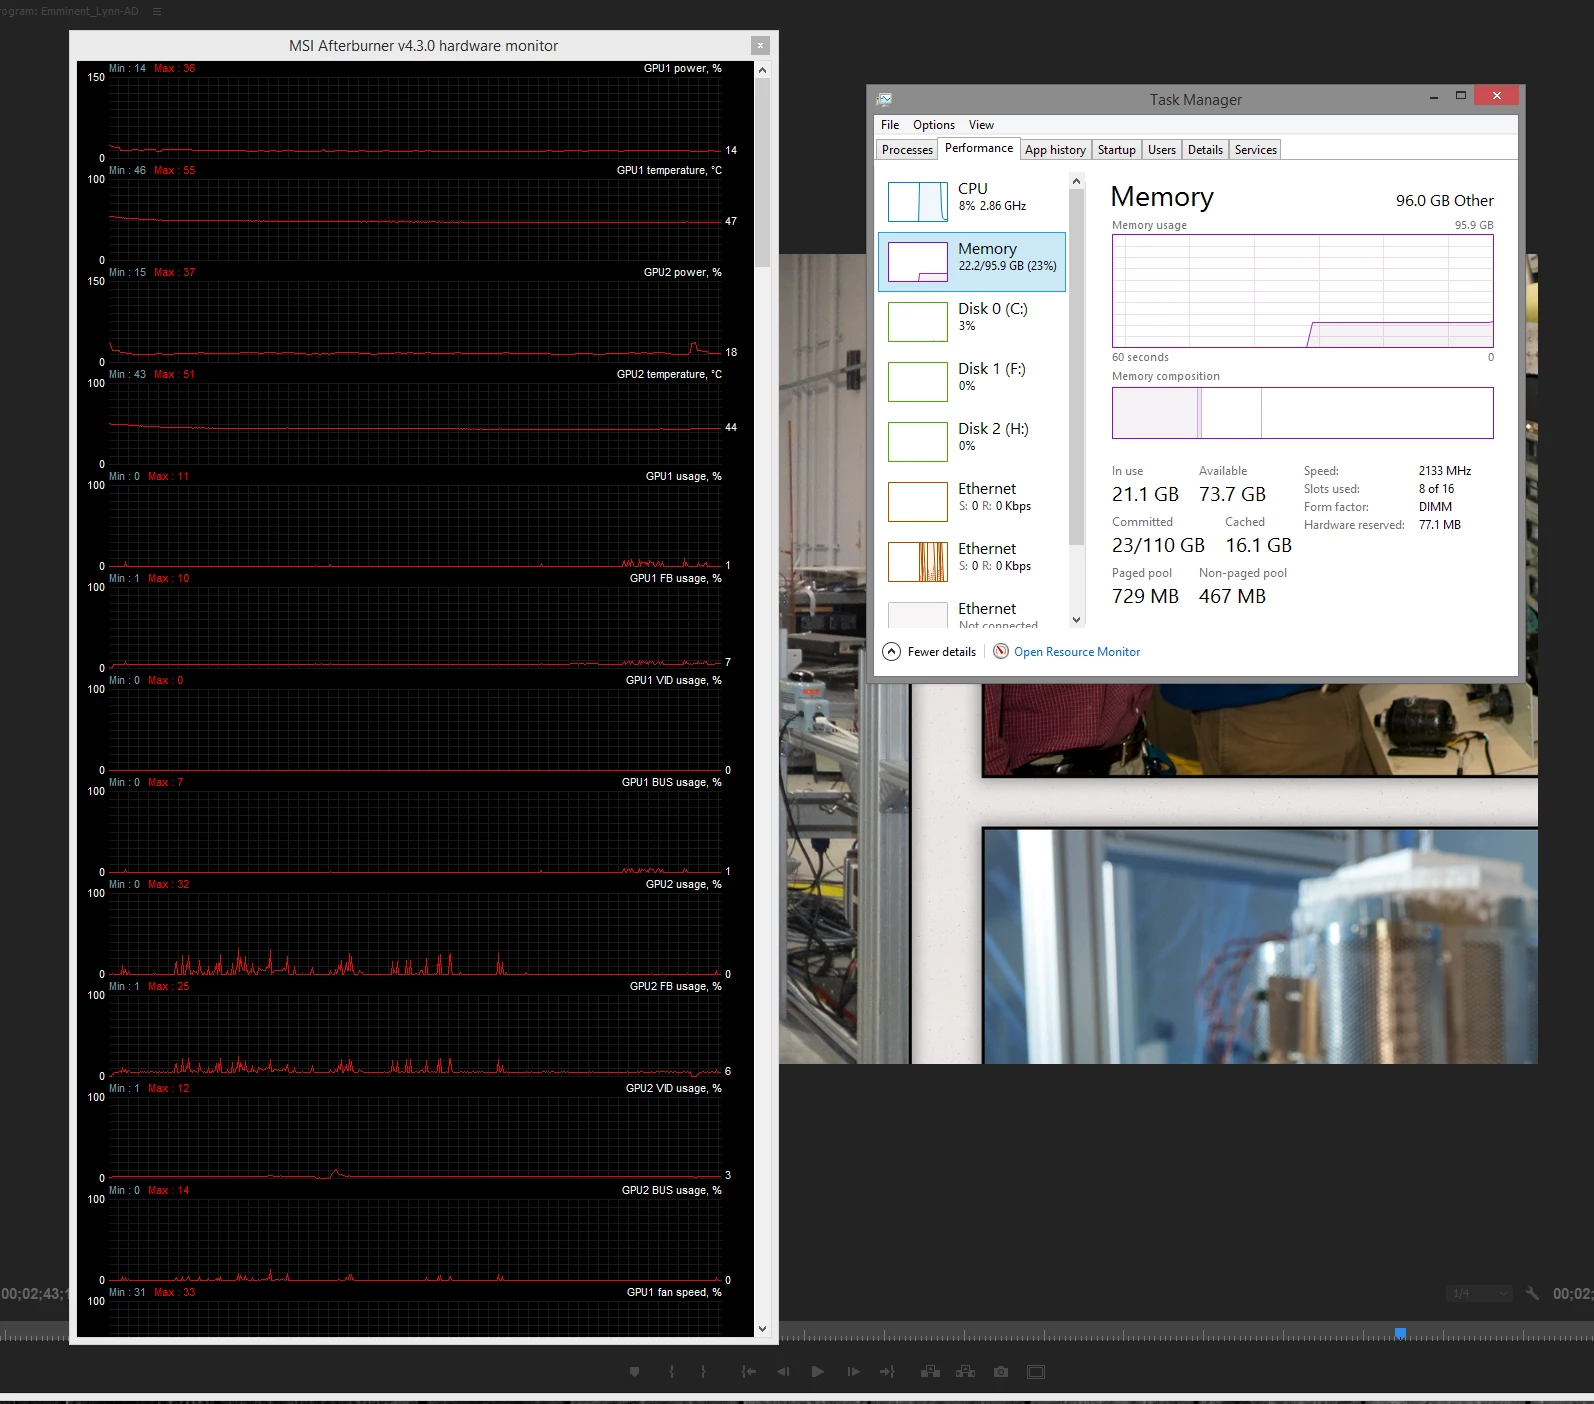Select the Not connected Ethernet adapter
The height and width of the screenshot is (1404, 1594).
click(972, 611)
